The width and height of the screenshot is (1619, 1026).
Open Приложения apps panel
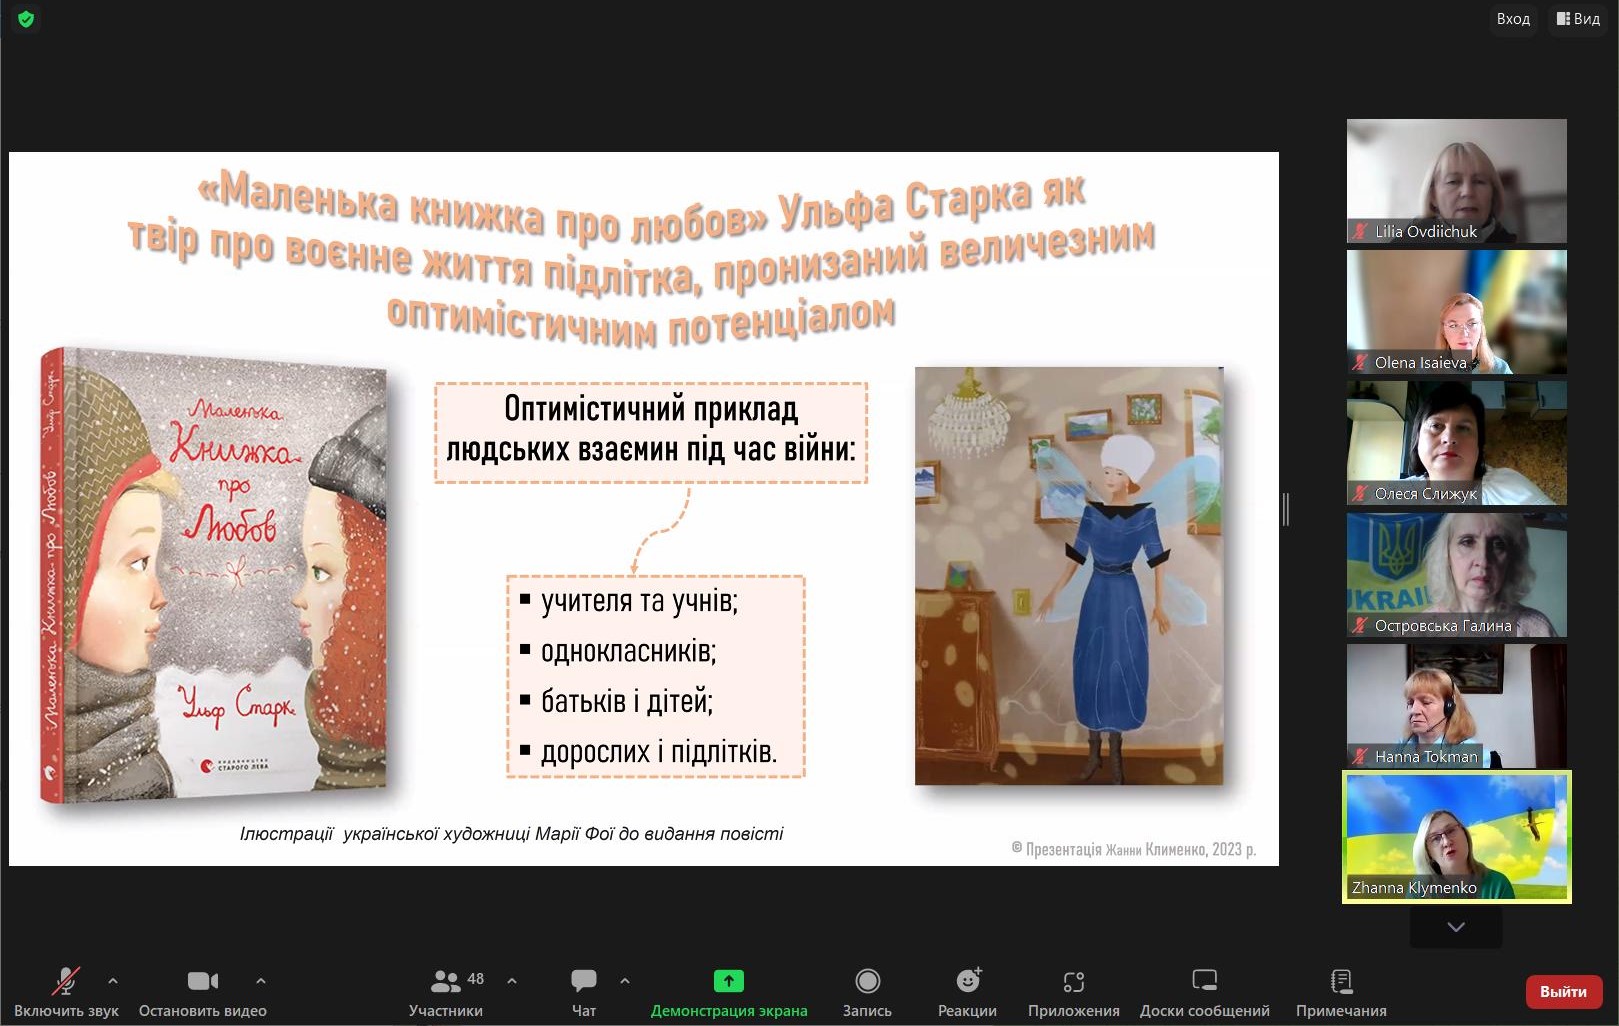tap(1073, 992)
